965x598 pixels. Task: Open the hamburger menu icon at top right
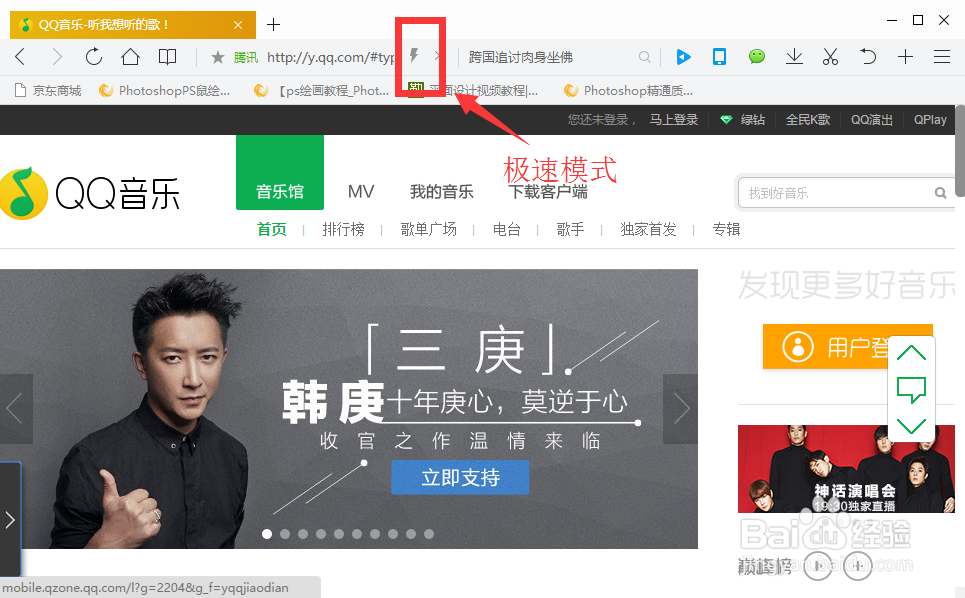pos(941,57)
